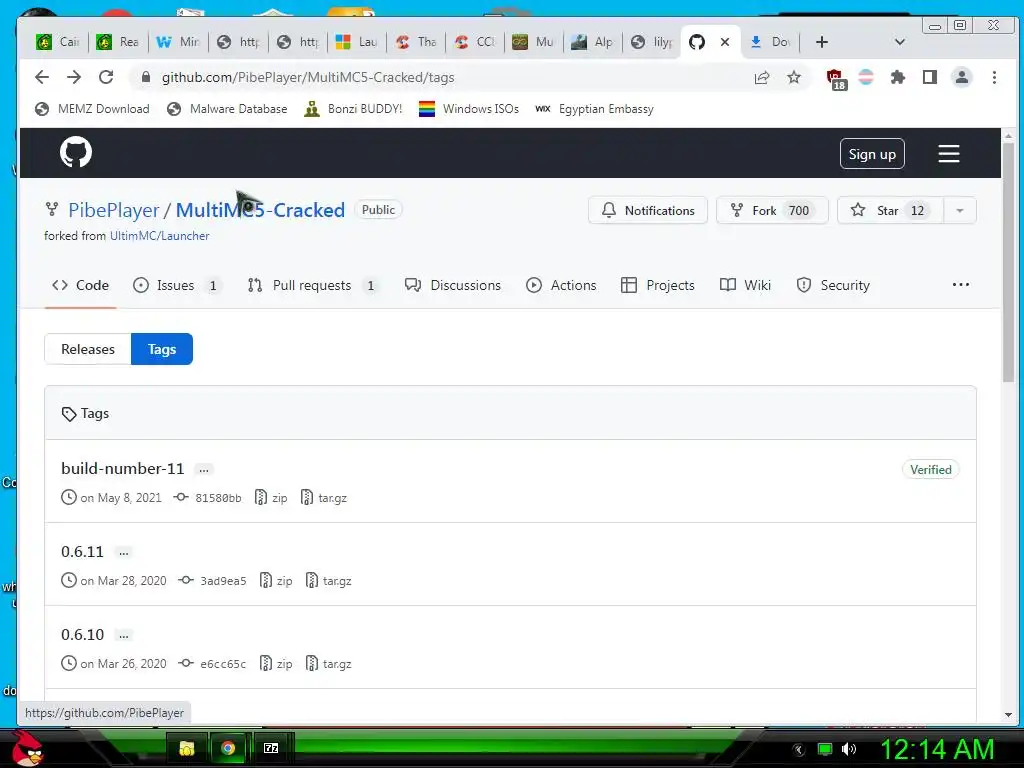Bookmark this page with the star icon
Image resolution: width=1024 pixels, height=768 pixels.
coord(793,78)
